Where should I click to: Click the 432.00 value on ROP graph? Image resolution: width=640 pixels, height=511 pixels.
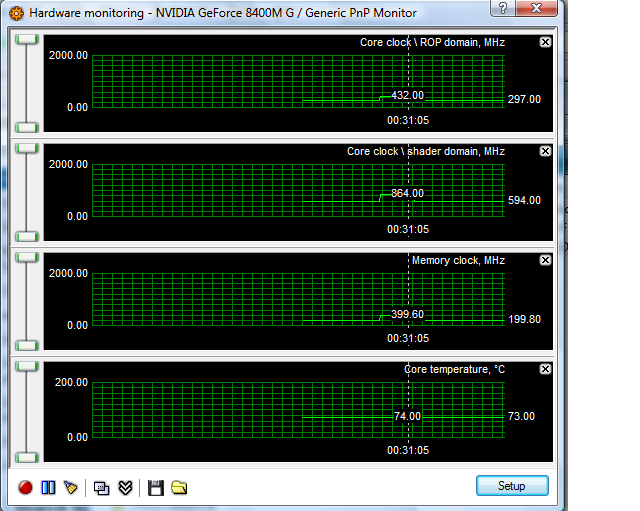pyautogui.click(x=407, y=95)
